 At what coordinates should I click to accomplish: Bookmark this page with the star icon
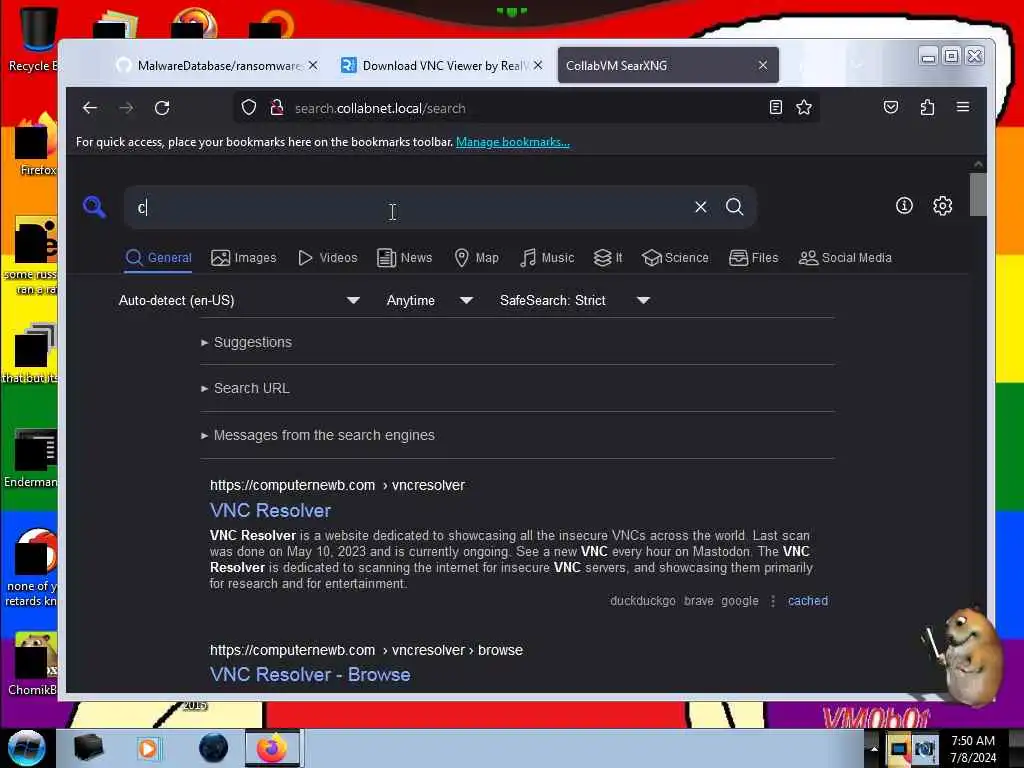[x=804, y=108]
